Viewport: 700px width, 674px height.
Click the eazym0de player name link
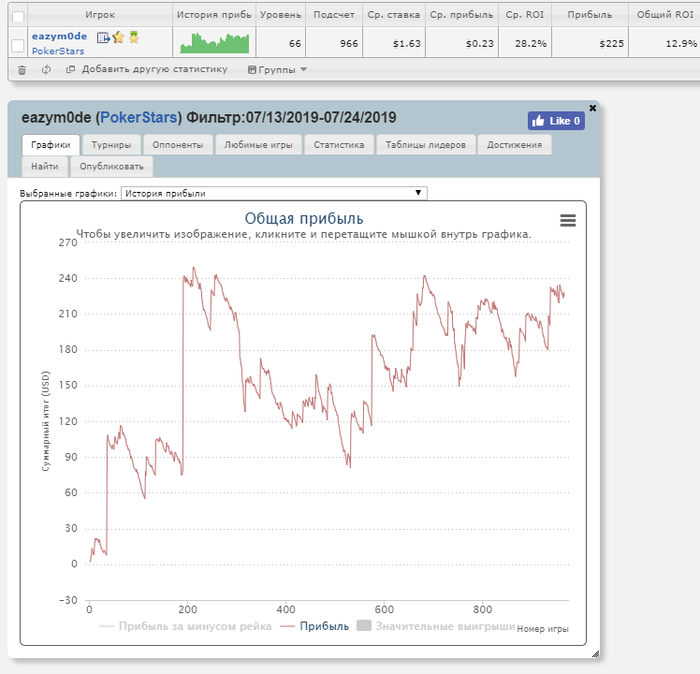coord(59,36)
